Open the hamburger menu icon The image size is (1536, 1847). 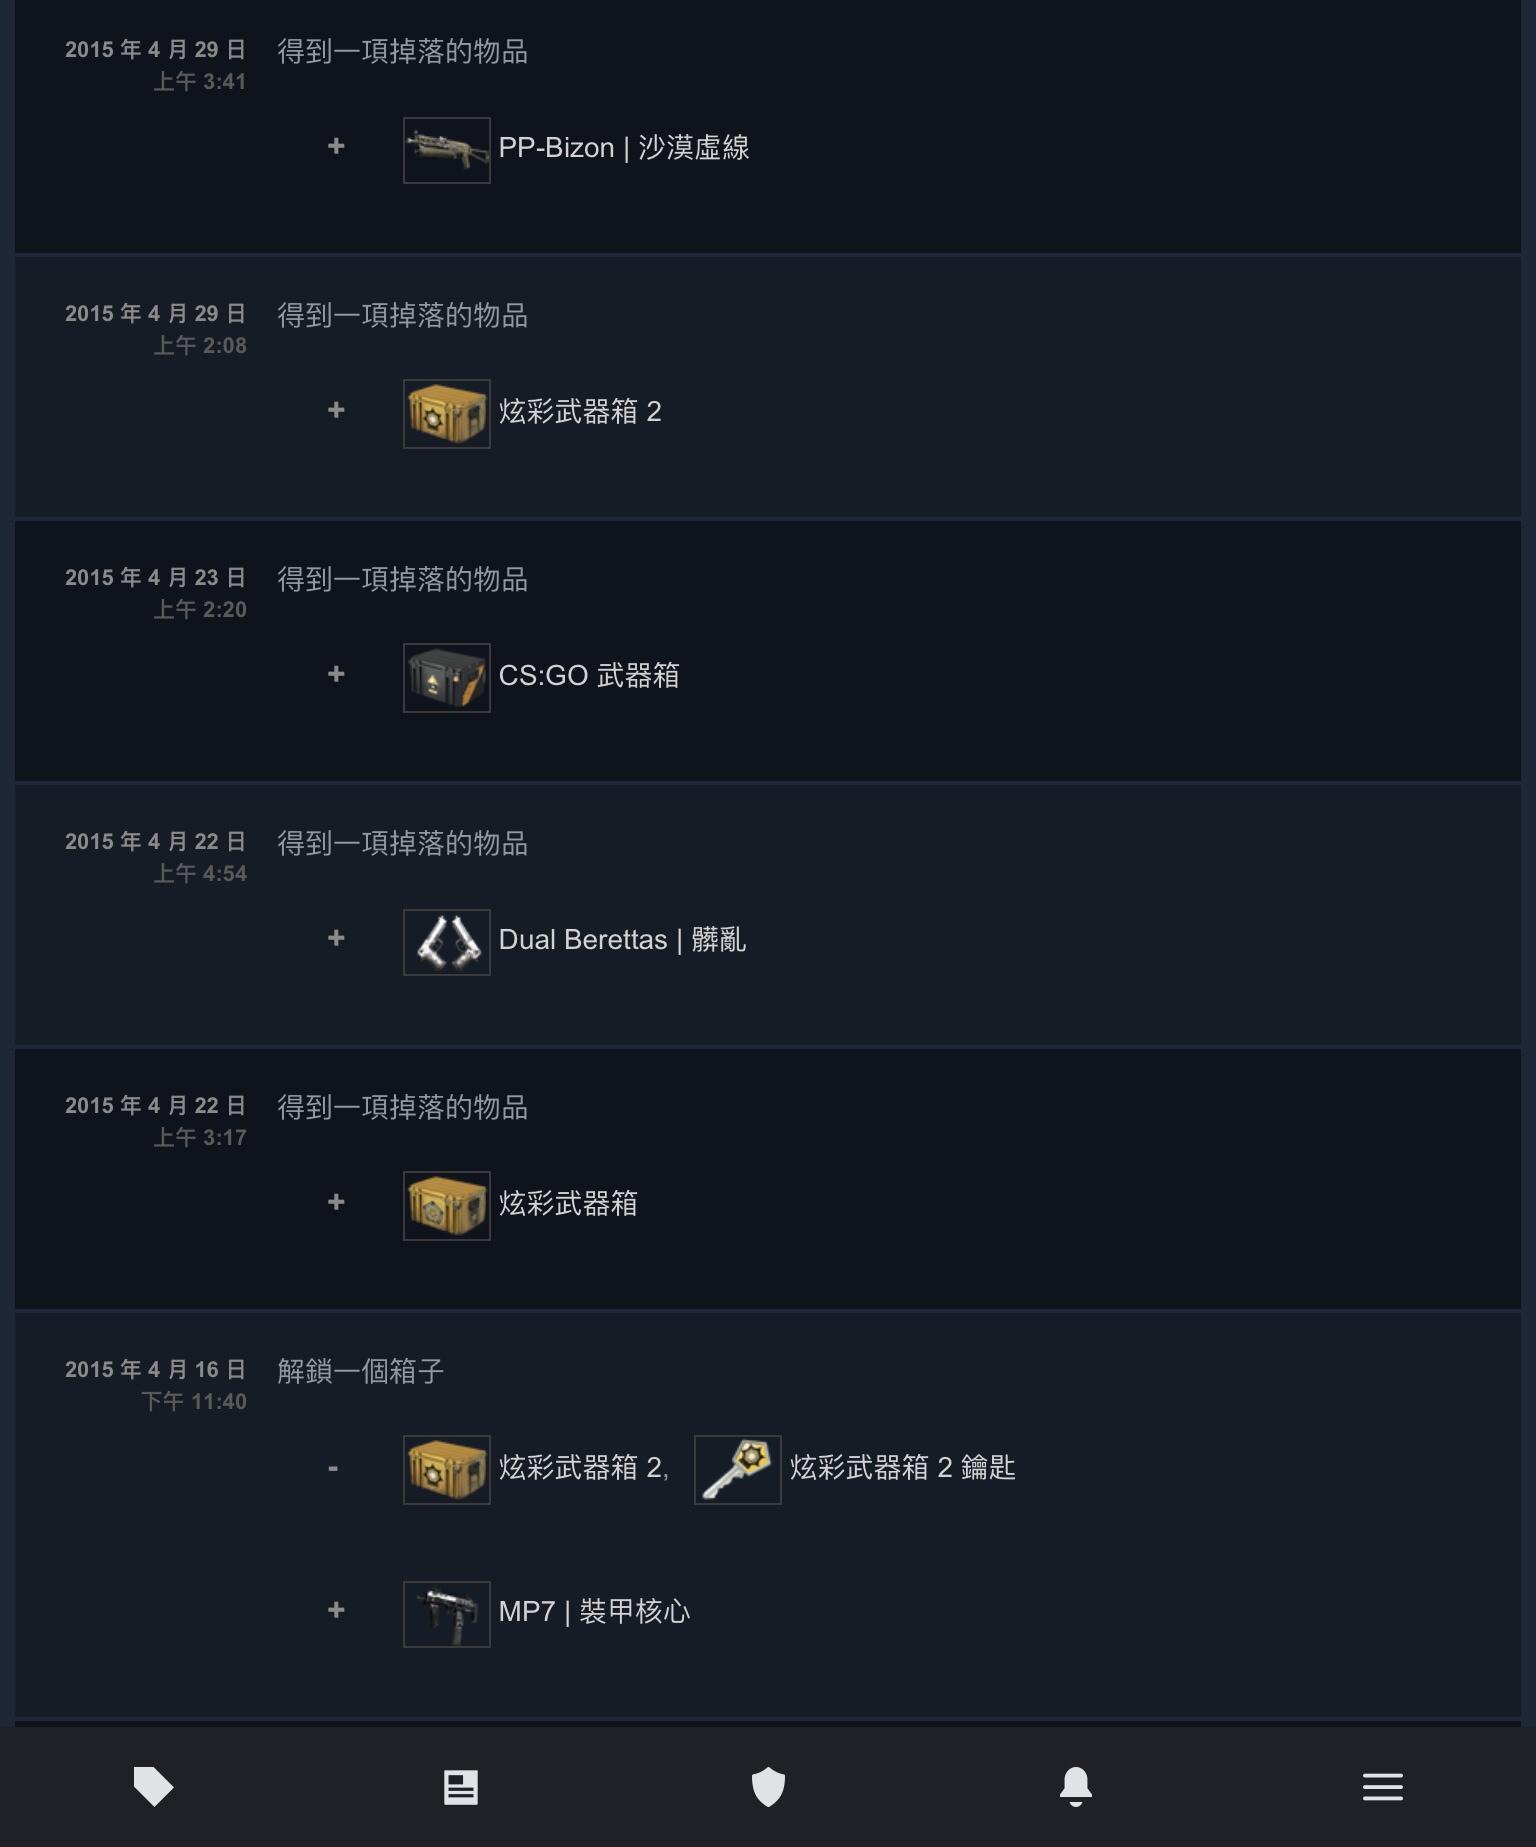[x=1382, y=1786]
